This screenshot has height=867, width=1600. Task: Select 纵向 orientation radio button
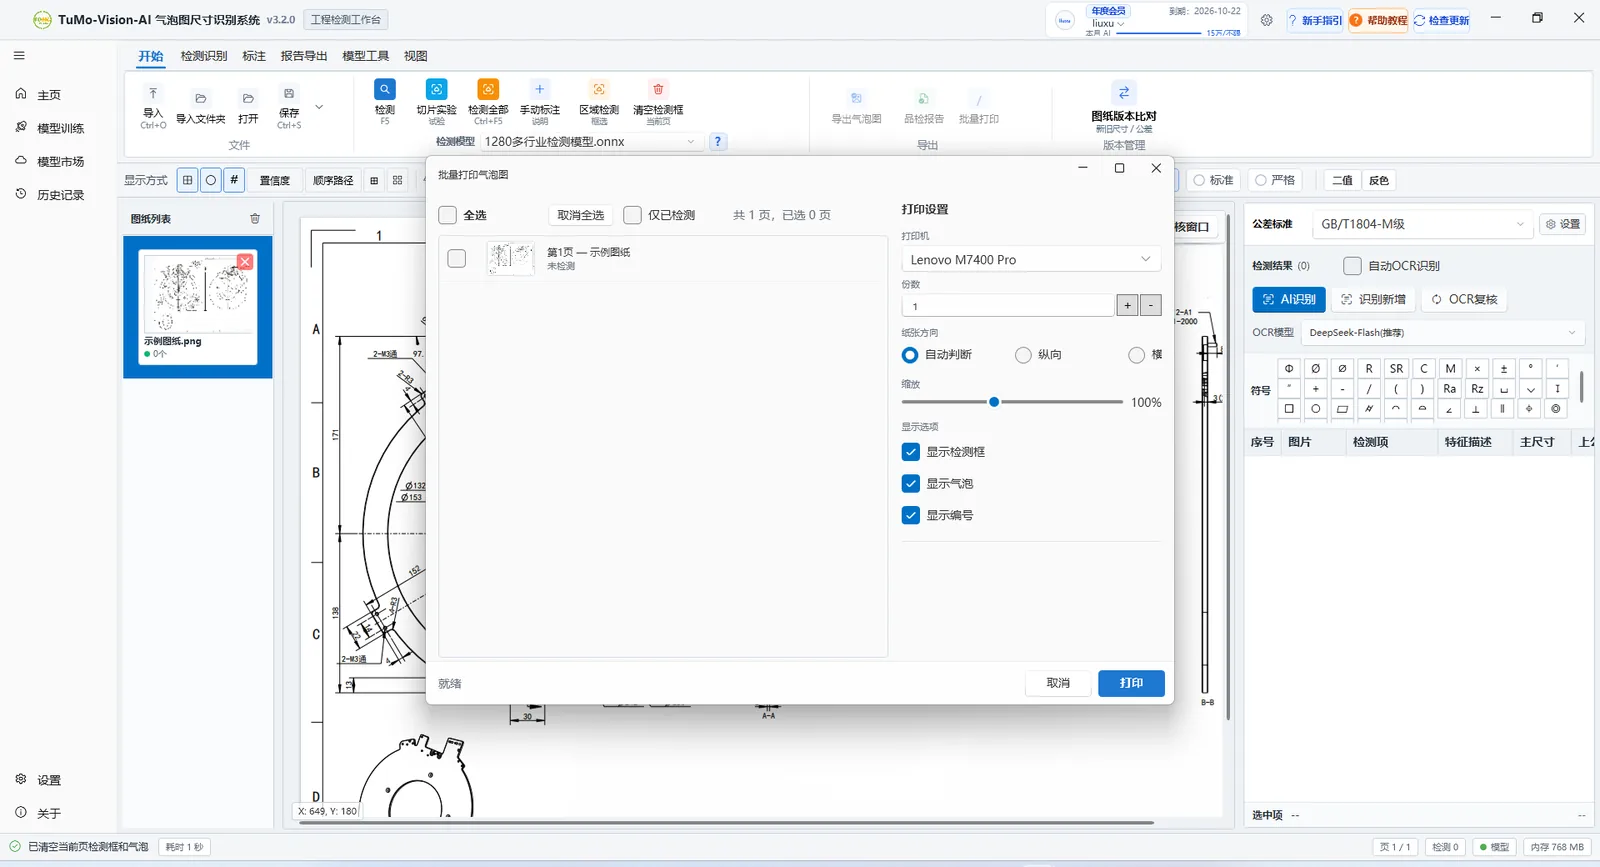point(1023,355)
